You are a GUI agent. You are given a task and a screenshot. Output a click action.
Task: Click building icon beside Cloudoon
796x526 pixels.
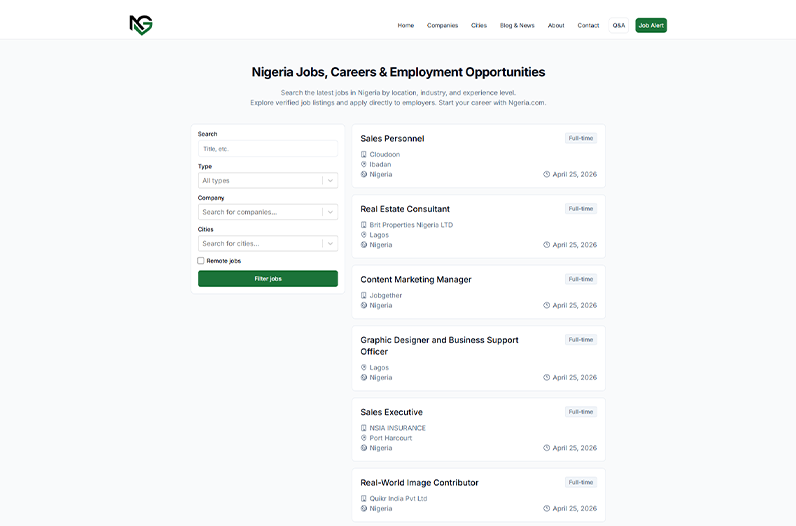(364, 155)
